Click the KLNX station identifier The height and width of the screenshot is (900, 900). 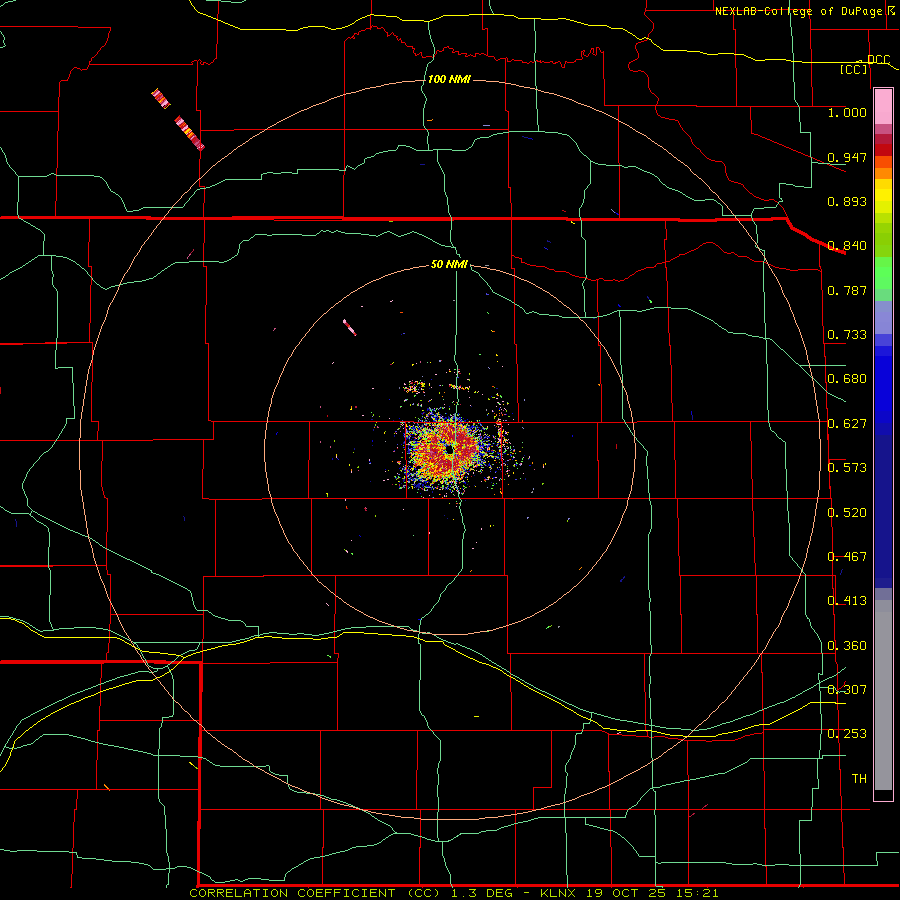(560, 893)
